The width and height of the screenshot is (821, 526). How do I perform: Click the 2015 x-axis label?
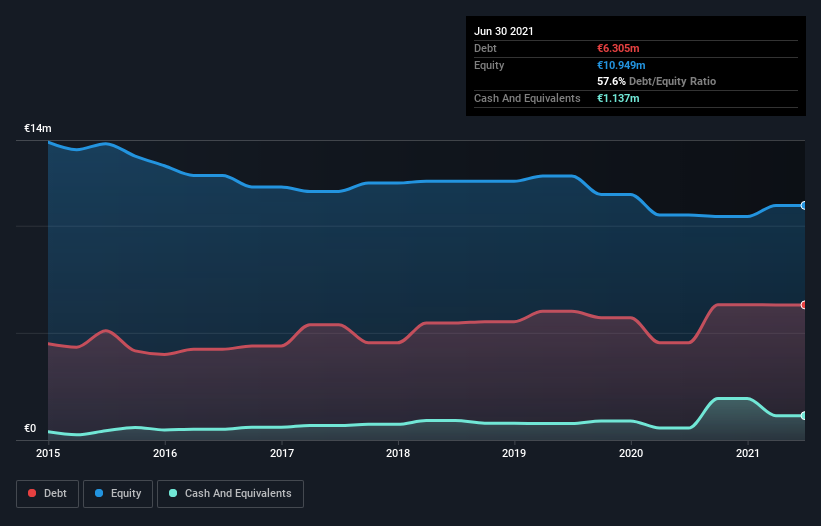click(x=48, y=453)
